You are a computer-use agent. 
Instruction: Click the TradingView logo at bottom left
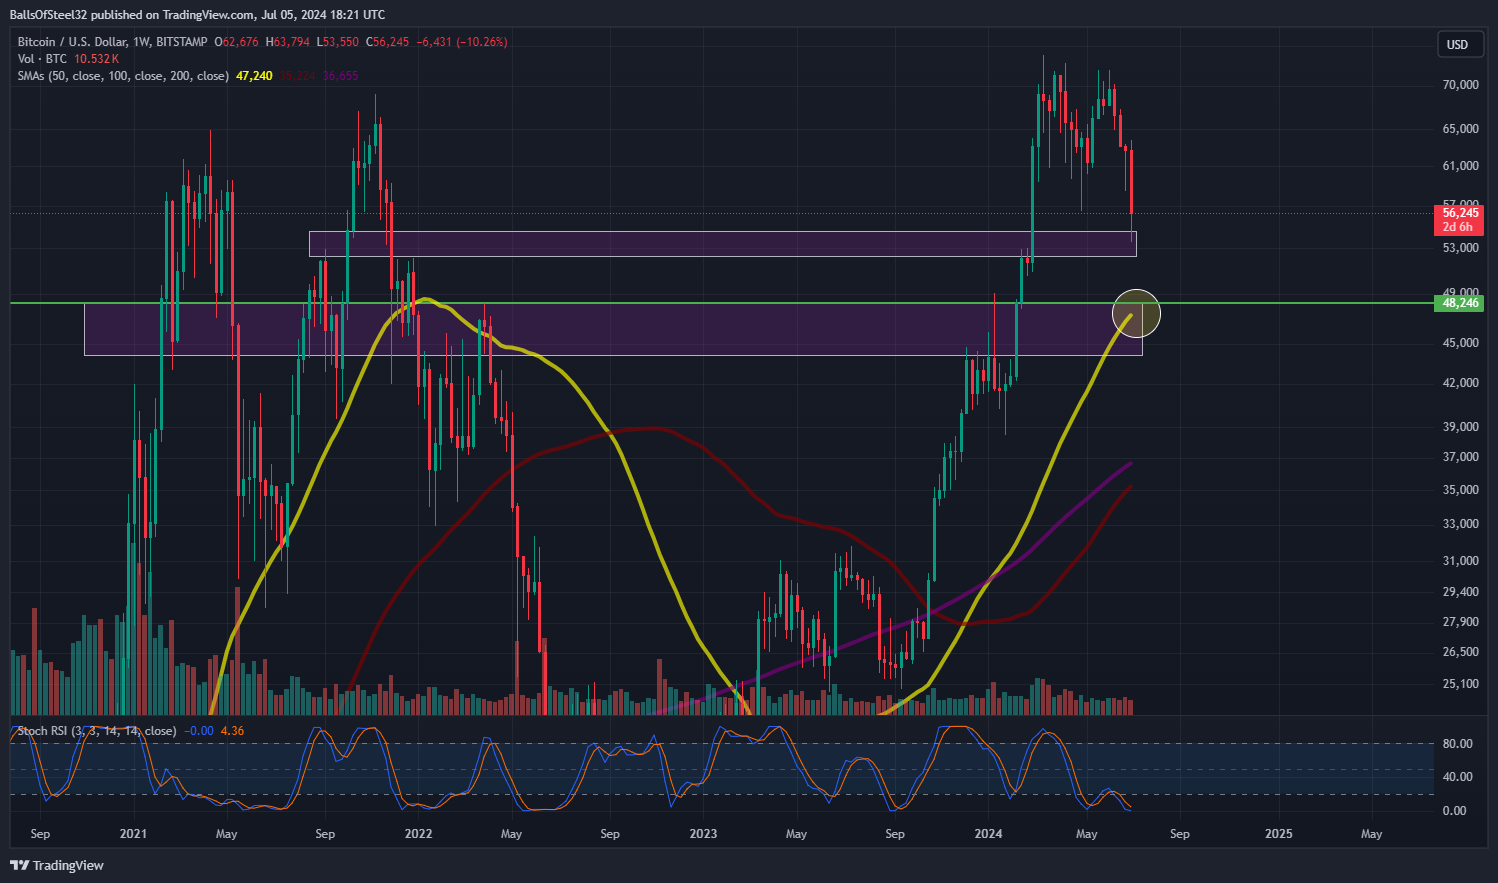pos(57,865)
